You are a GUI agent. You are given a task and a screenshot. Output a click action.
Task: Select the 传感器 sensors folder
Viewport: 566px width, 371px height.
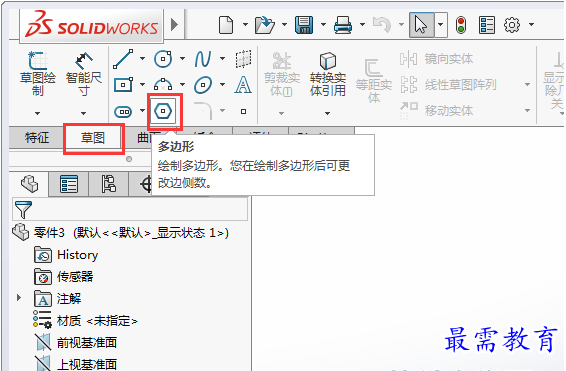coord(64,277)
